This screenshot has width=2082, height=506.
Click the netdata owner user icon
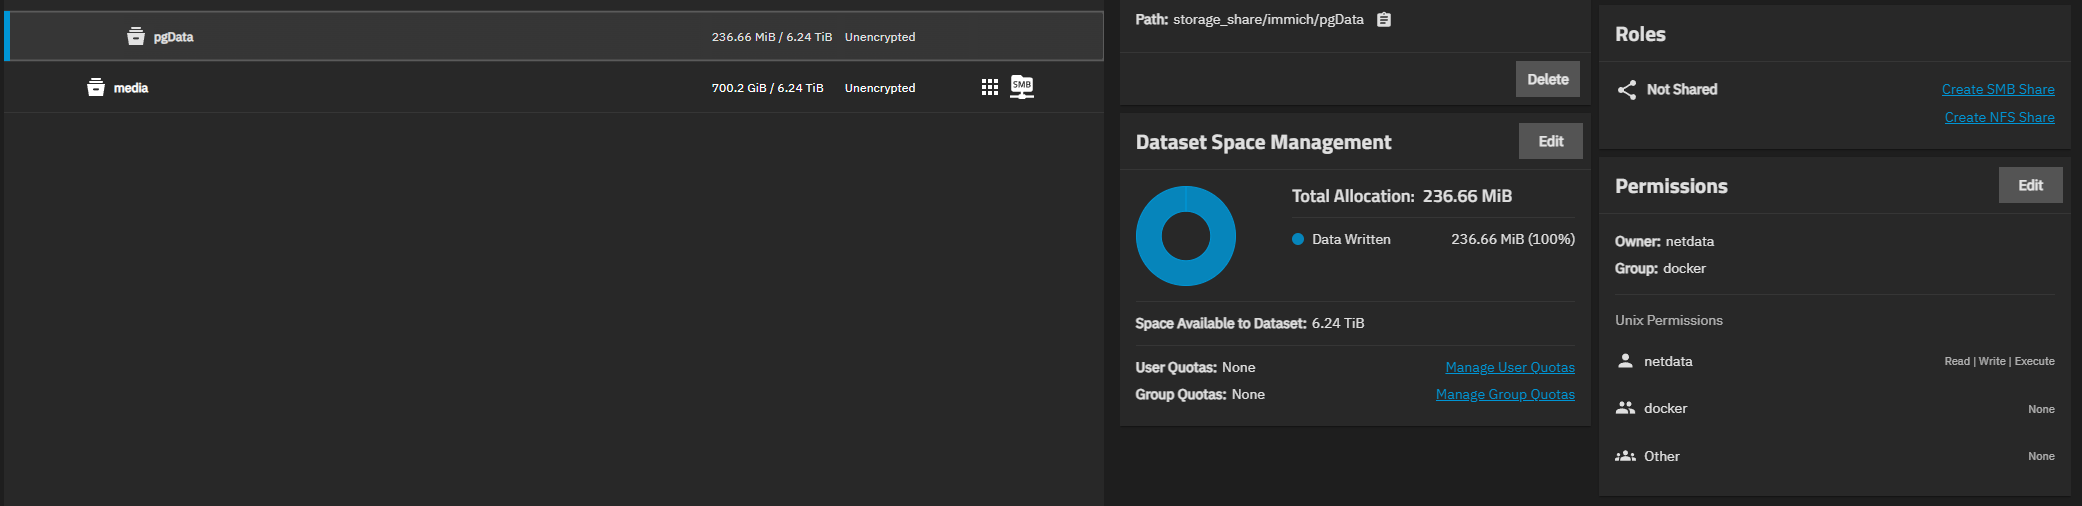[1626, 361]
